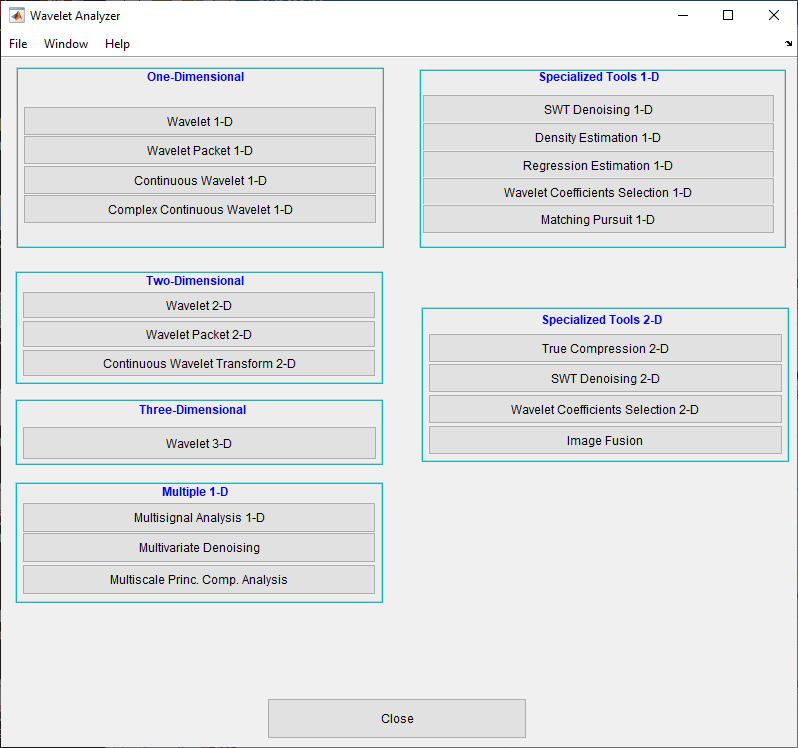Screen dimensions: 798x748
Task: Click the Close button at bottom
Action: point(397,718)
